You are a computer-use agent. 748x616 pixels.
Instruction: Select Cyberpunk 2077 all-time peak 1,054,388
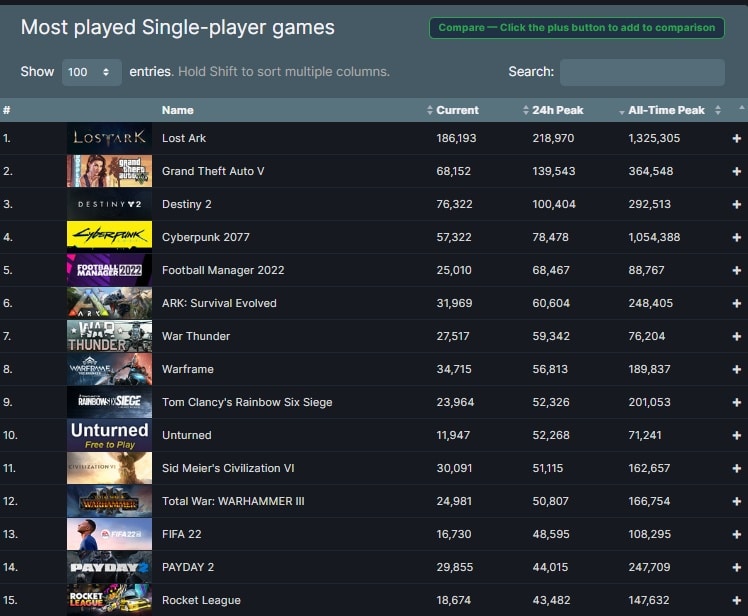(654, 237)
